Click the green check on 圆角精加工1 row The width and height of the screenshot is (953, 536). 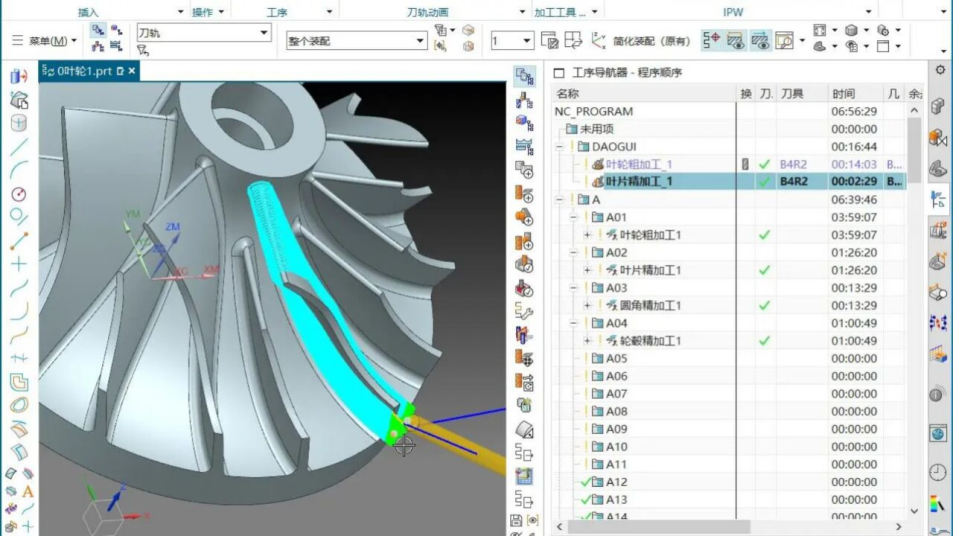coord(764,306)
